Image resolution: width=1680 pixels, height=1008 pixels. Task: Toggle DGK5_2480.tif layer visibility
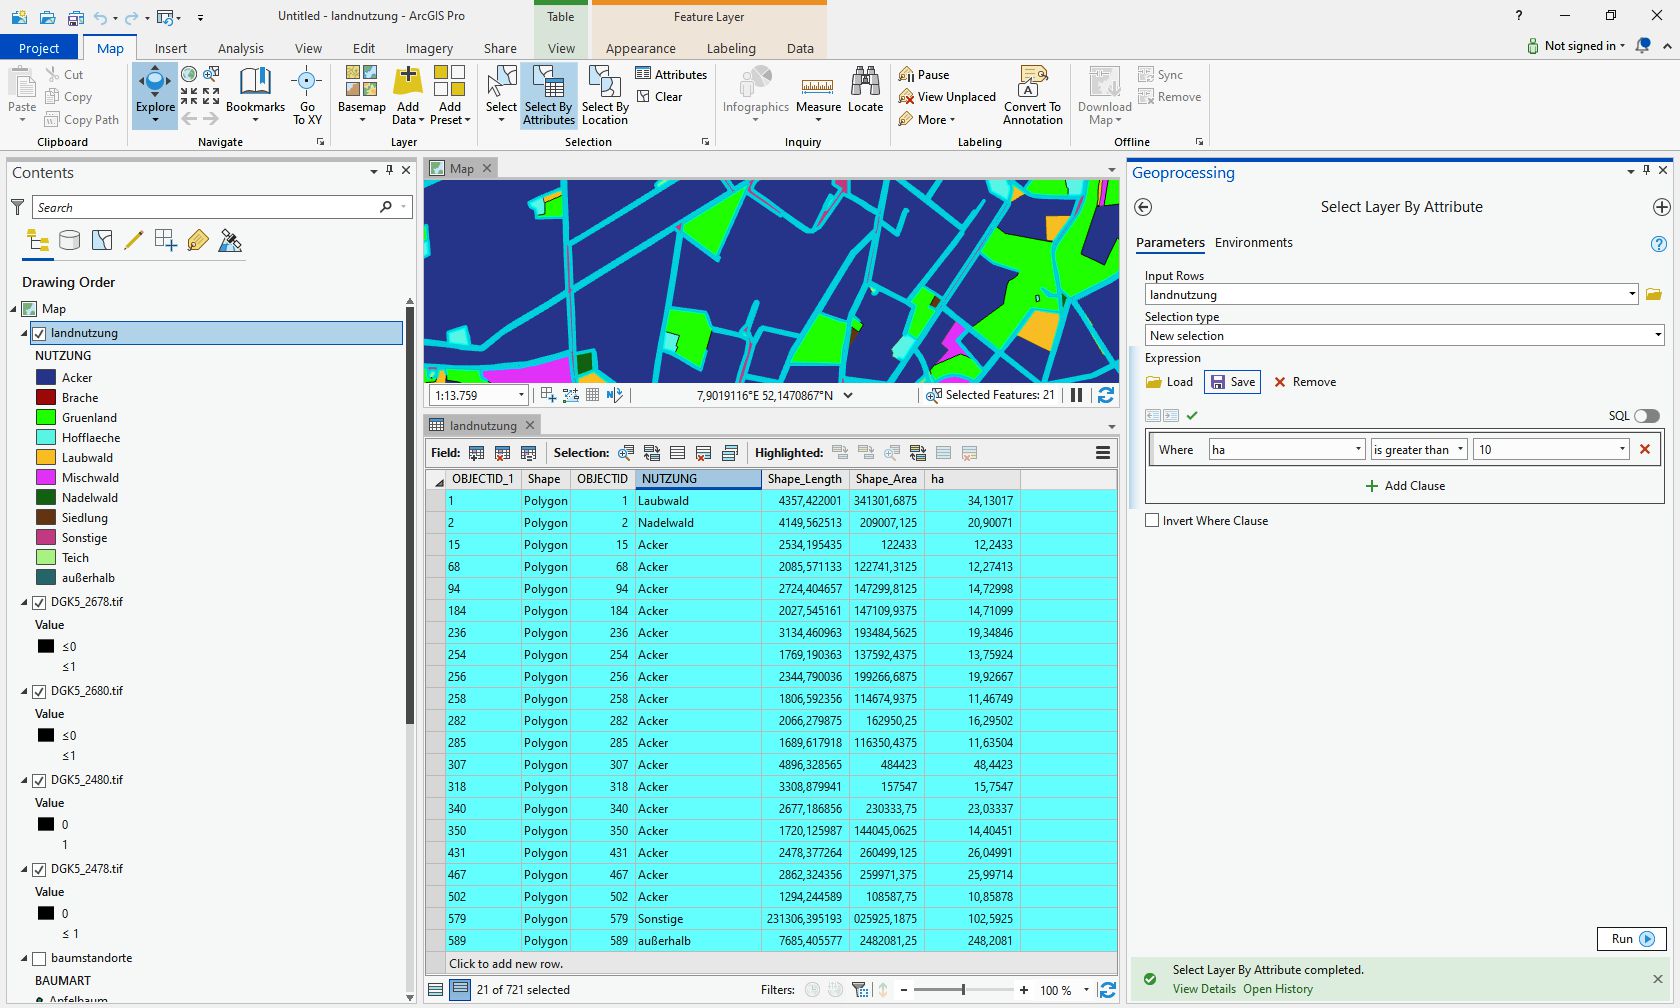39,781
